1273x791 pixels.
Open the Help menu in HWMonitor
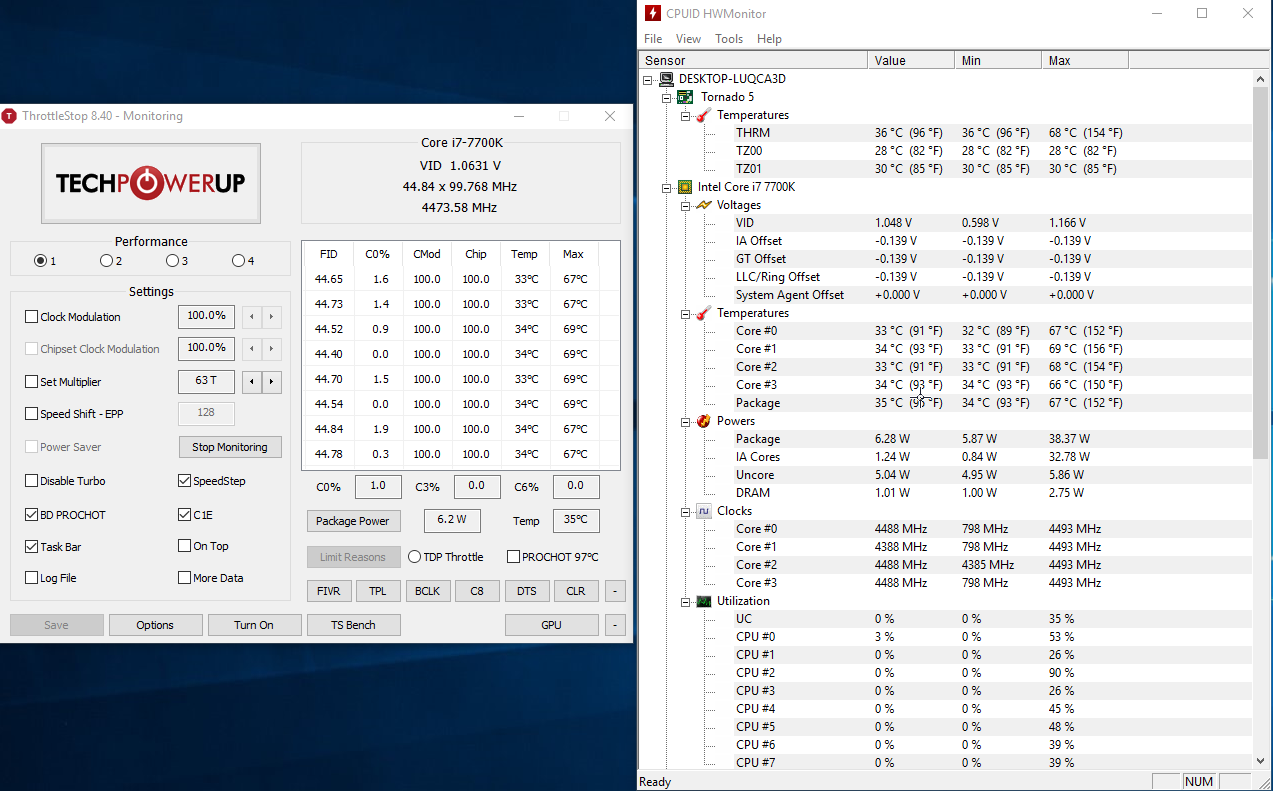pyautogui.click(x=769, y=39)
